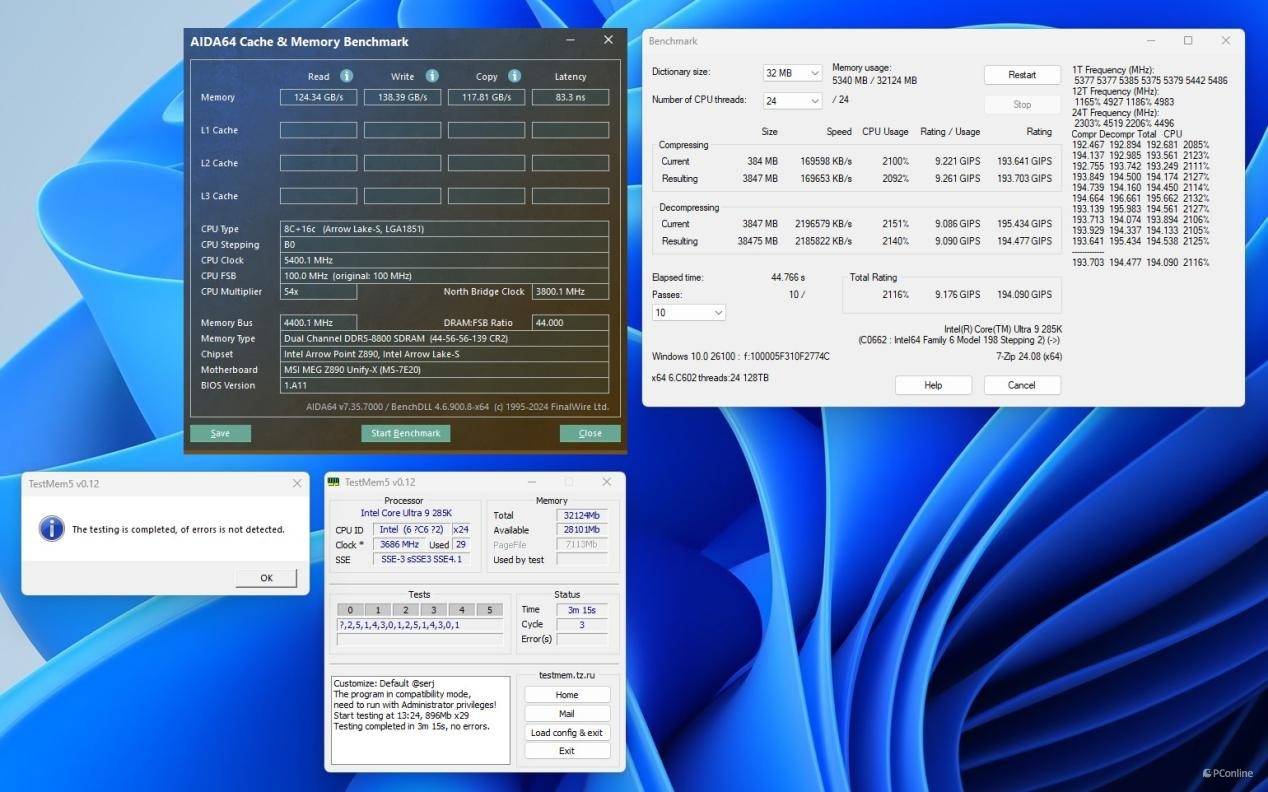Screen dimensions: 1268x792
Task: Click the info icon next to Write
Action: pos(432,76)
